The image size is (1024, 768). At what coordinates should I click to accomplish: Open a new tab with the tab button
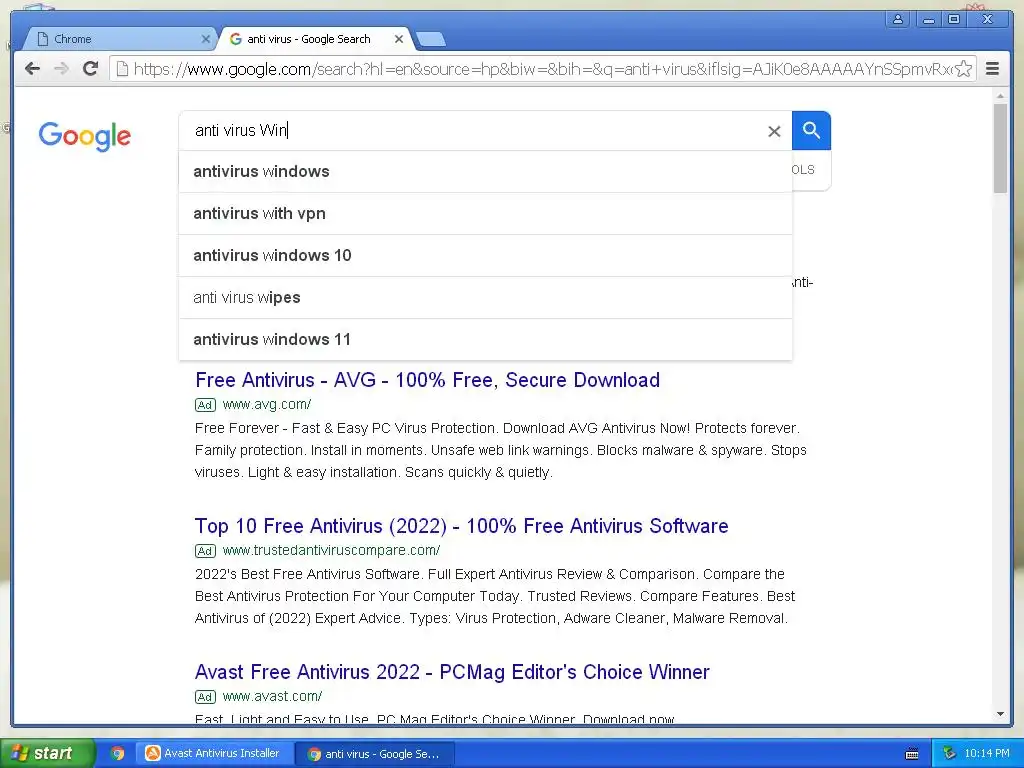click(431, 39)
